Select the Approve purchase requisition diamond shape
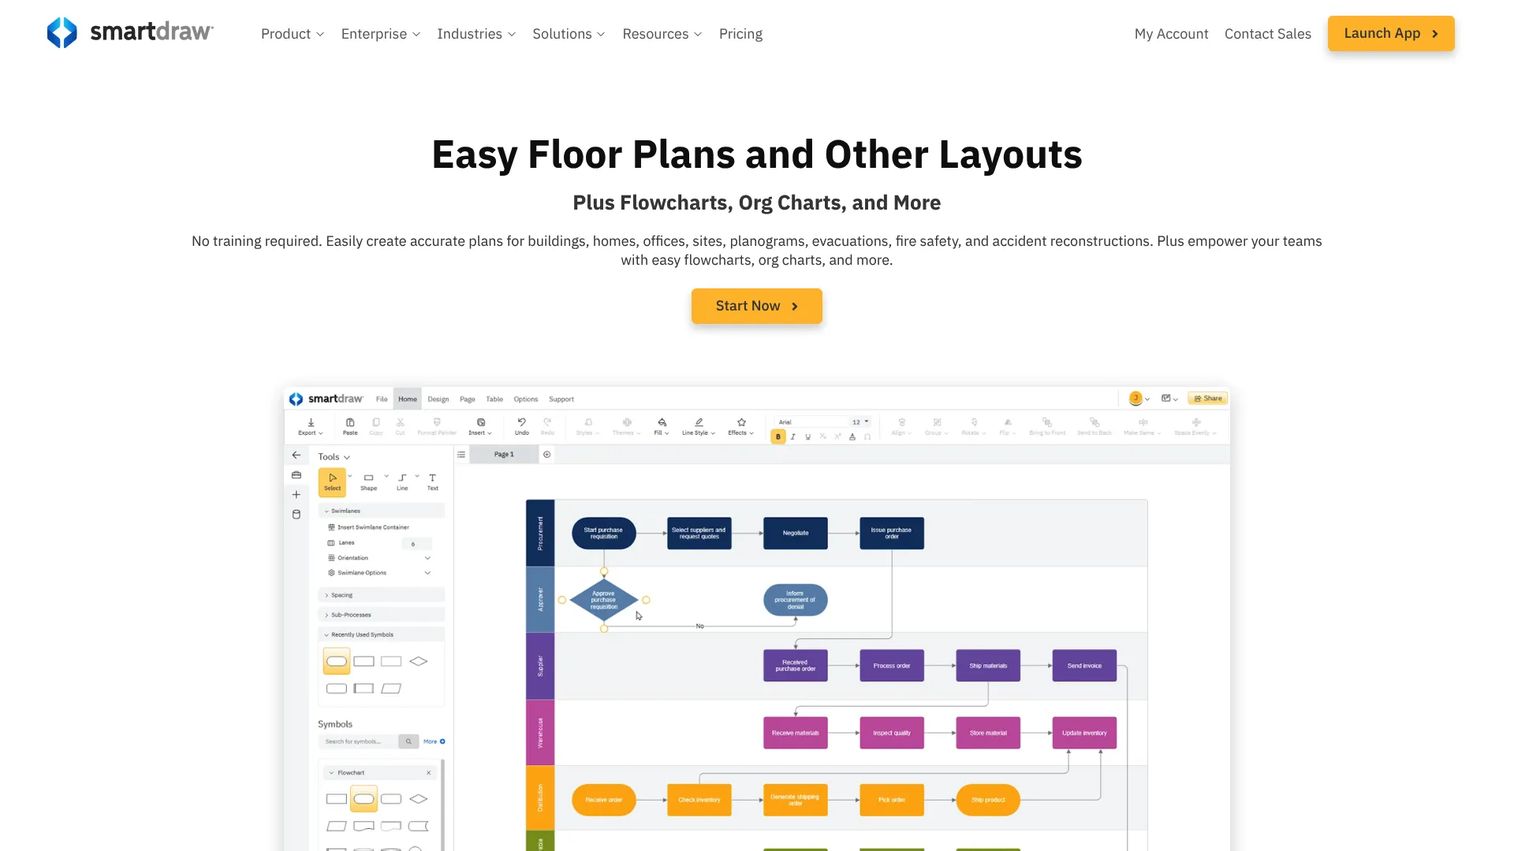Screen dimensions: 1514x851 click(x=604, y=600)
